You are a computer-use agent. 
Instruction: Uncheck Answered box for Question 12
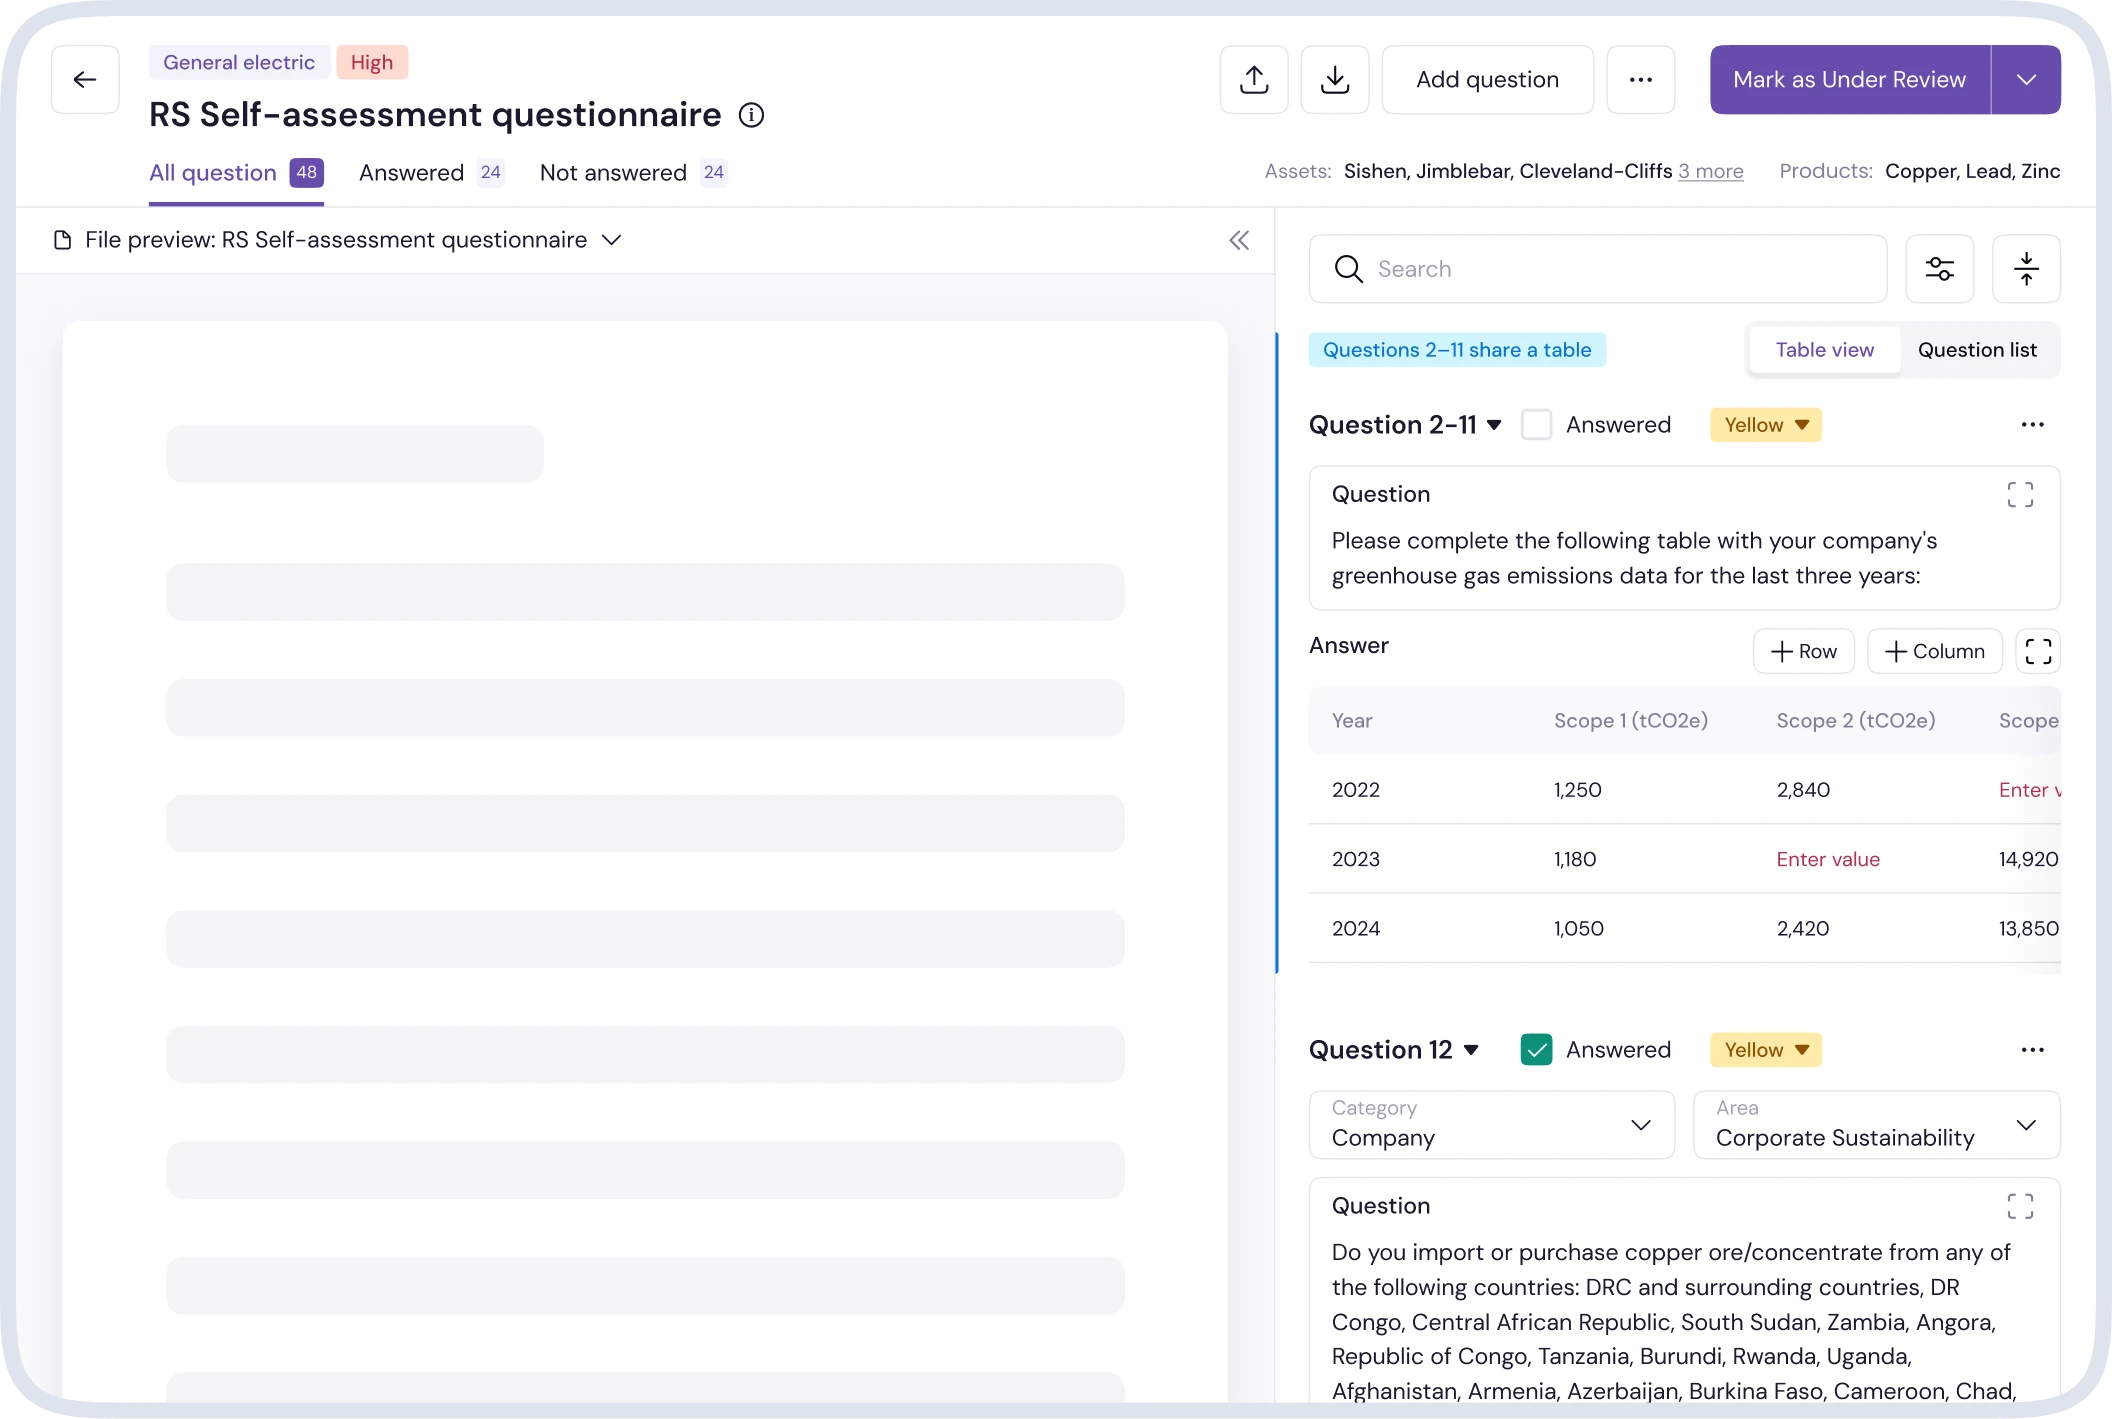pos(1536,1050)
